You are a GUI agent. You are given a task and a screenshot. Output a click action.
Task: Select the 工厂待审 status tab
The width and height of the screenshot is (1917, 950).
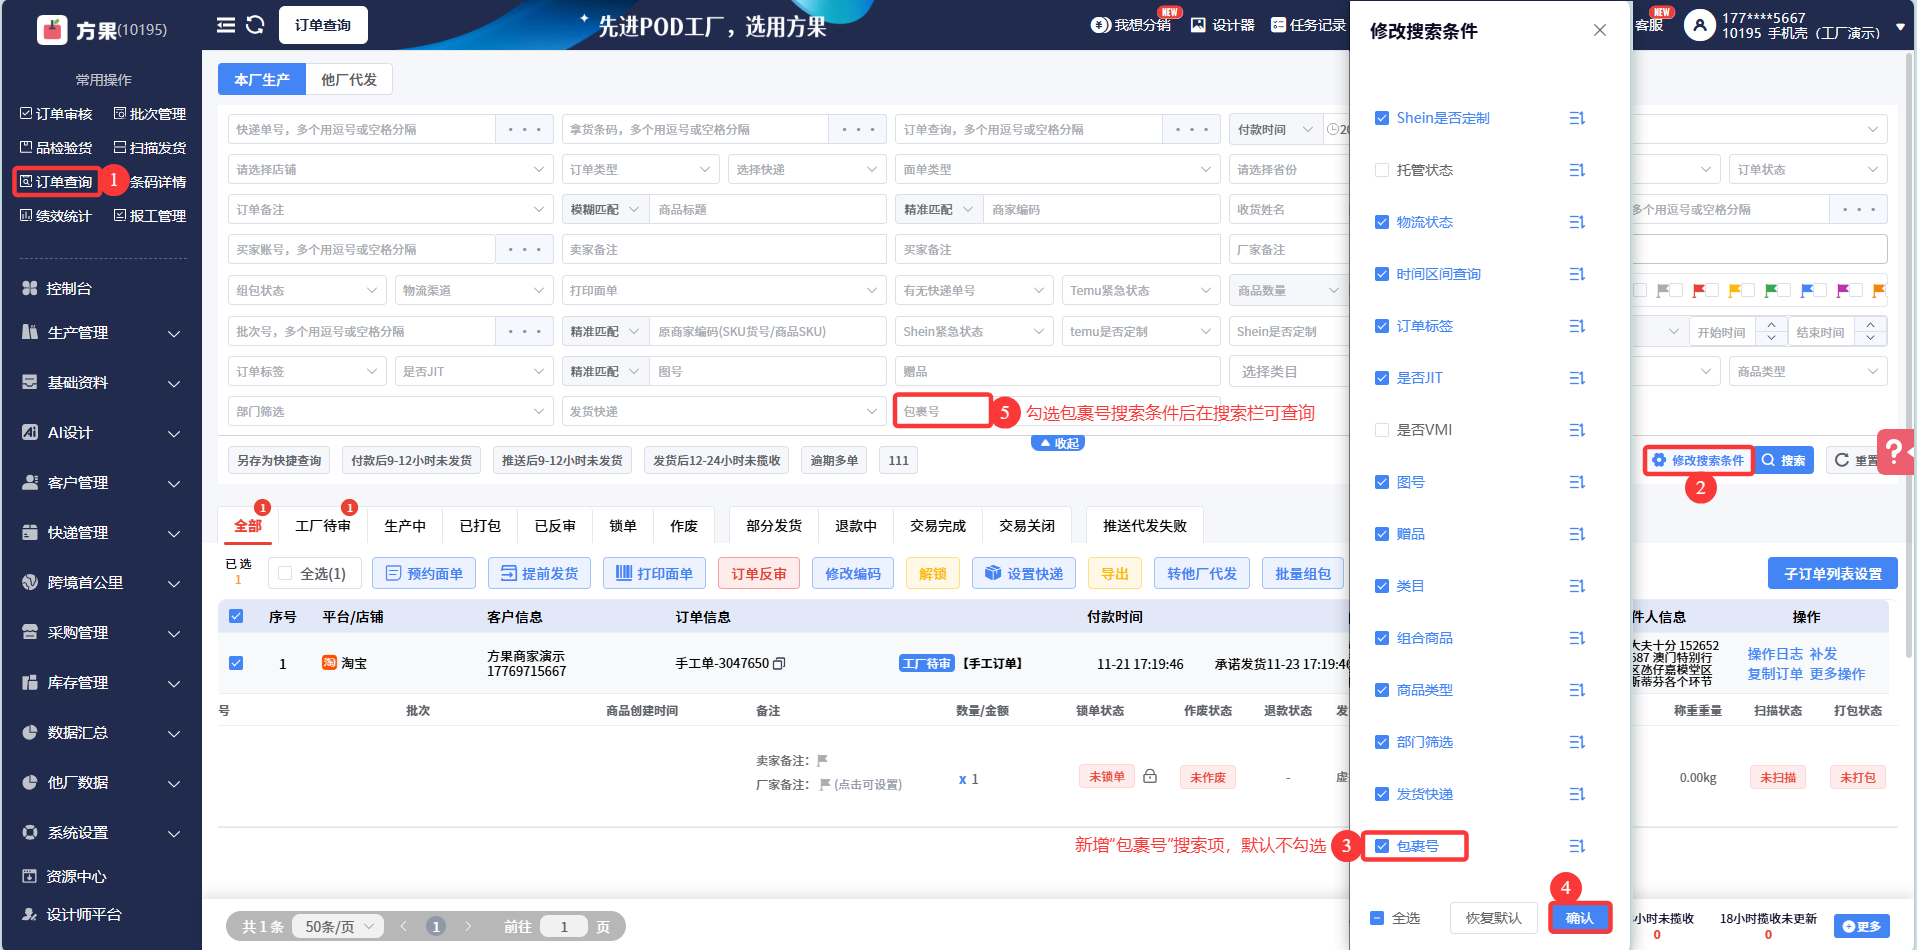click(x=322, y=526)
